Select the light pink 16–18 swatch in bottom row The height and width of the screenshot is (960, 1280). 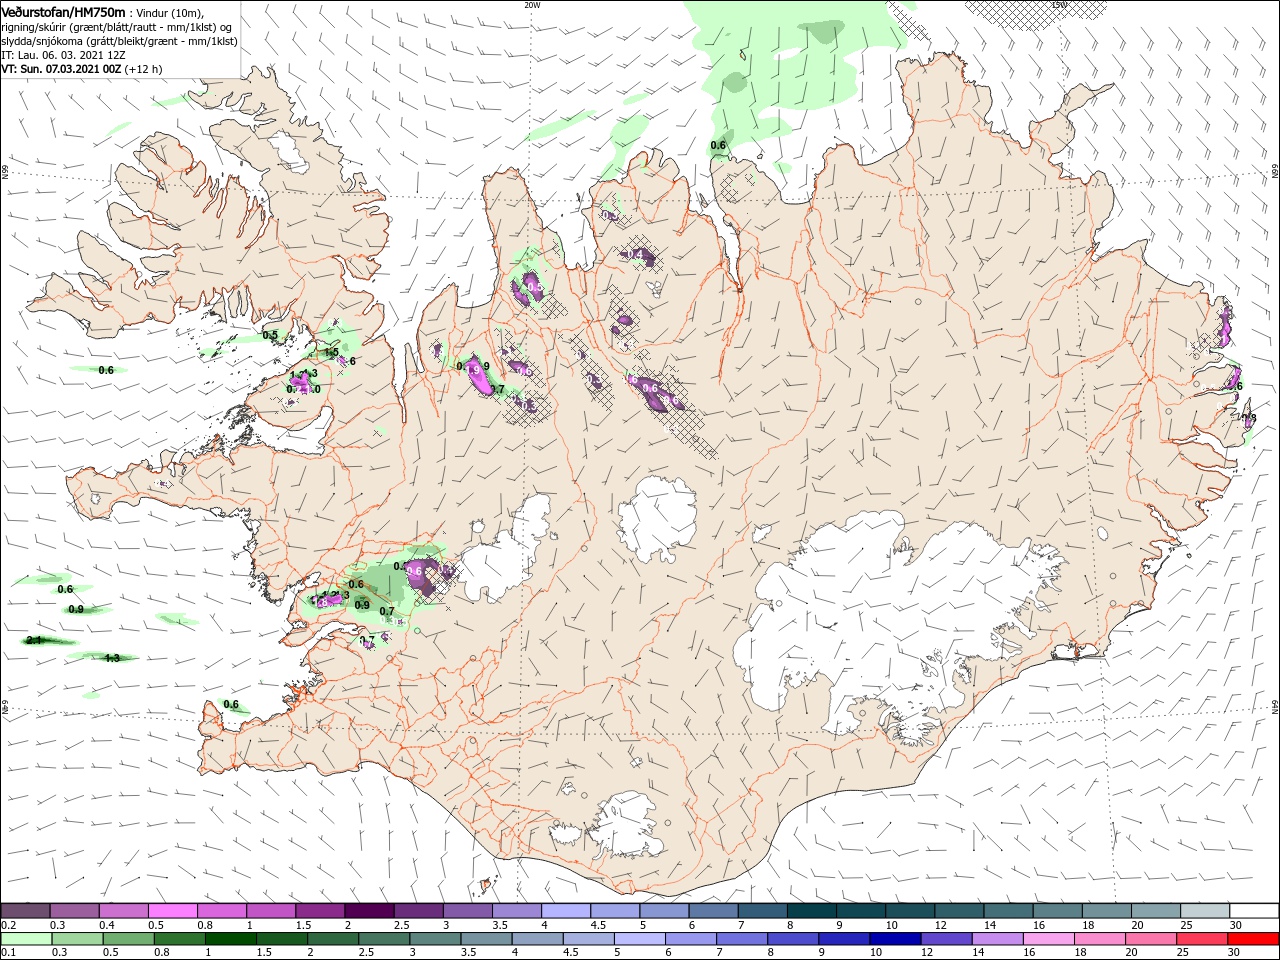1048,939
